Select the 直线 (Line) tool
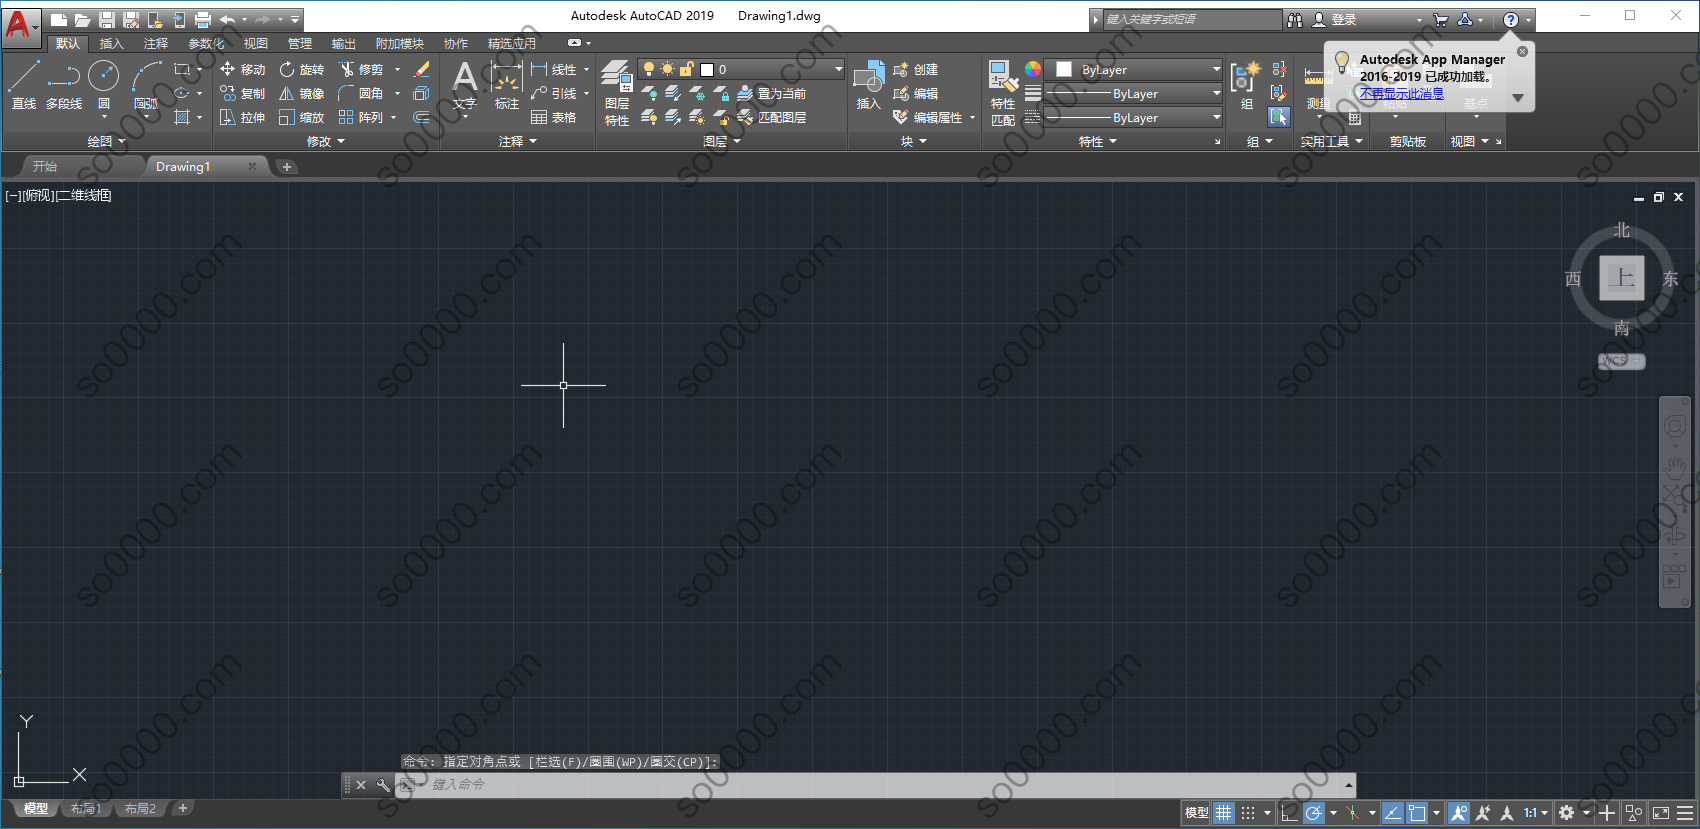The height and width of the screenshot is (829, 1700). [x=24, y=84]
